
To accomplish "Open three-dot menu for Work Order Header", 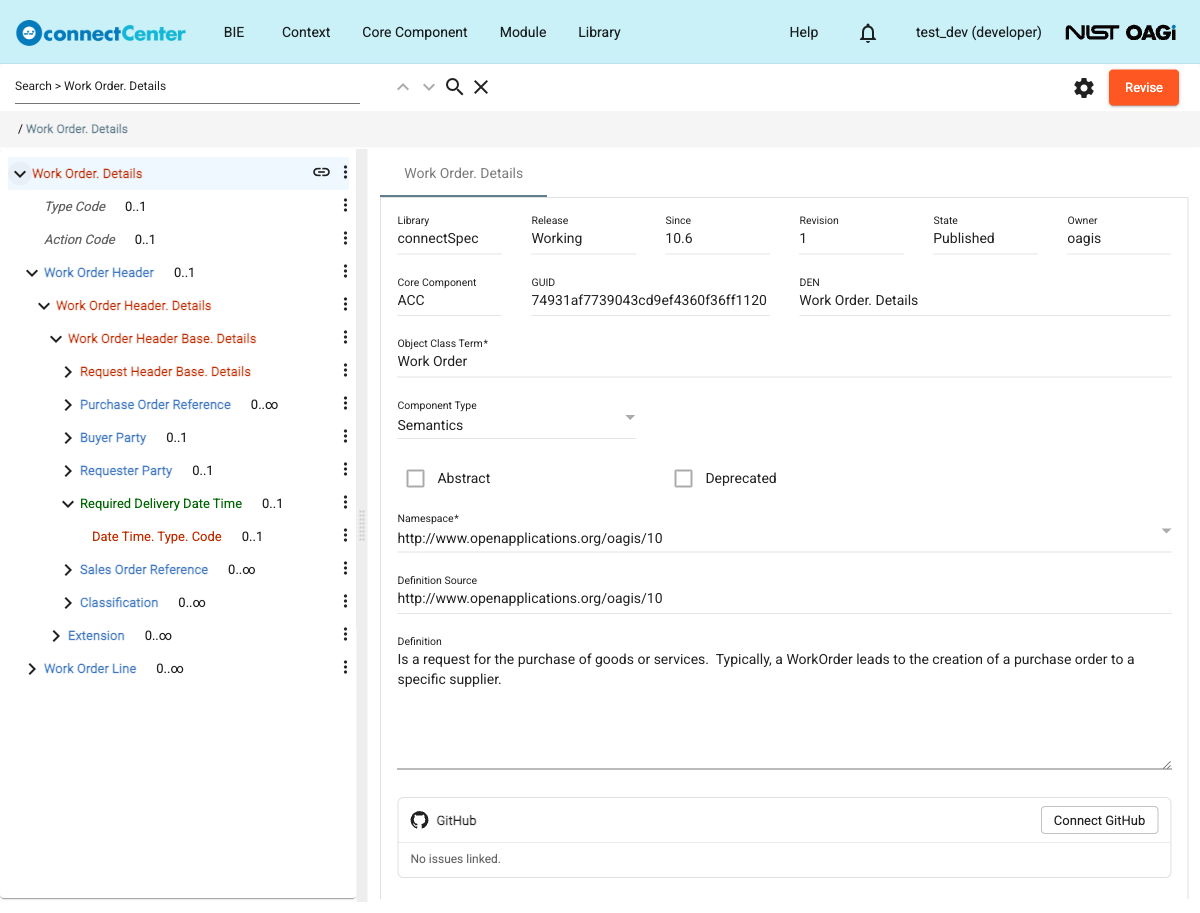I will [345, 271].
